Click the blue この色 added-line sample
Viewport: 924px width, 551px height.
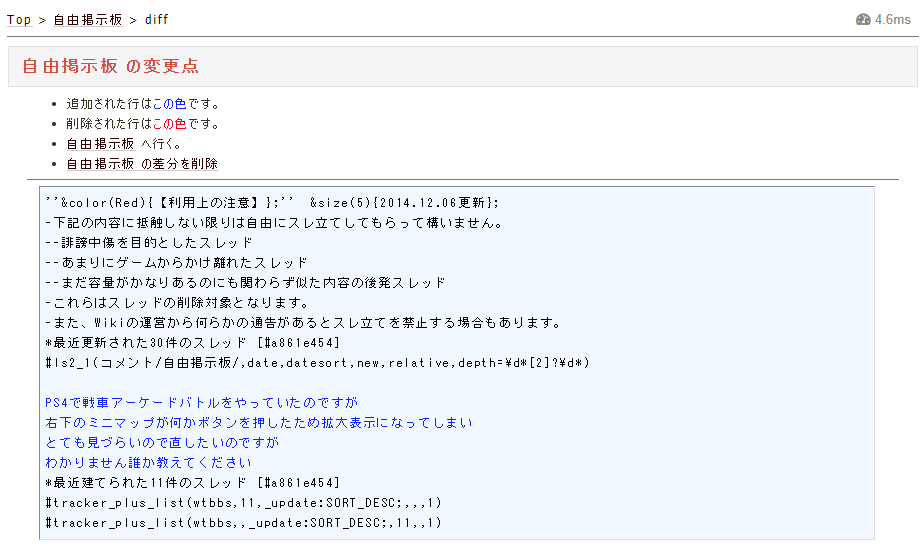coord(170,103)
